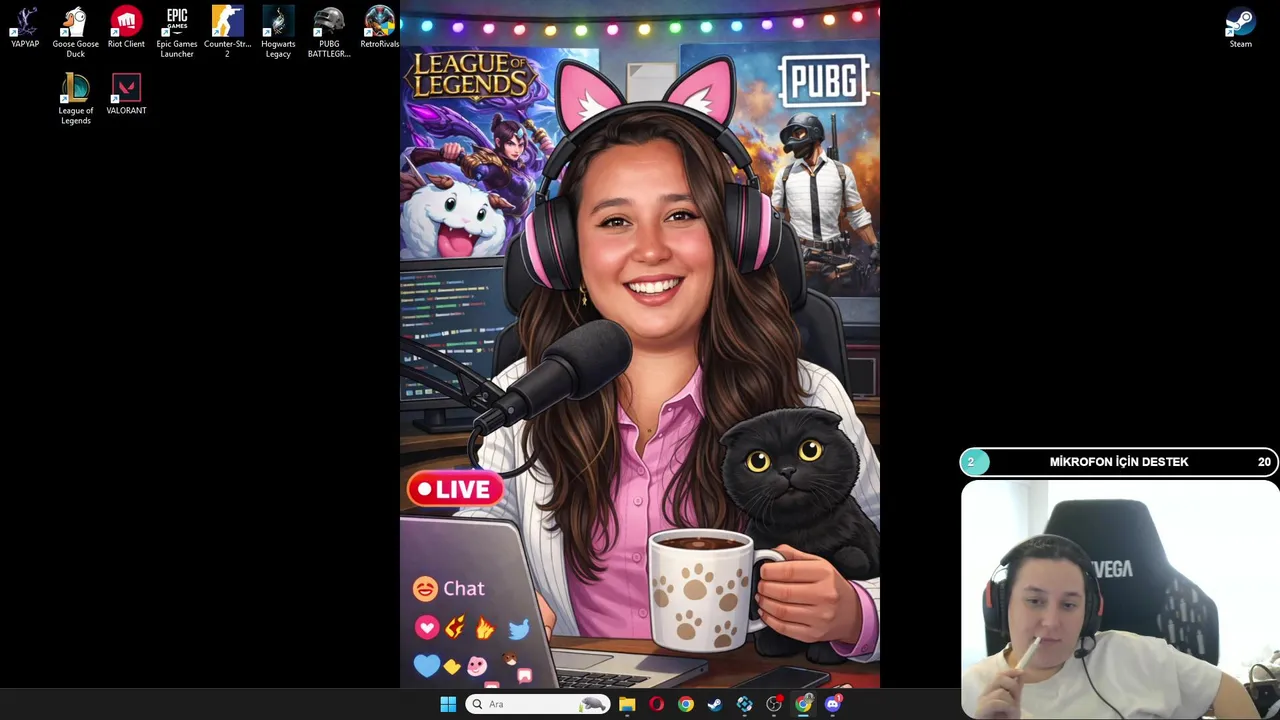Click the VALORANT desktop shortcut

126,94
